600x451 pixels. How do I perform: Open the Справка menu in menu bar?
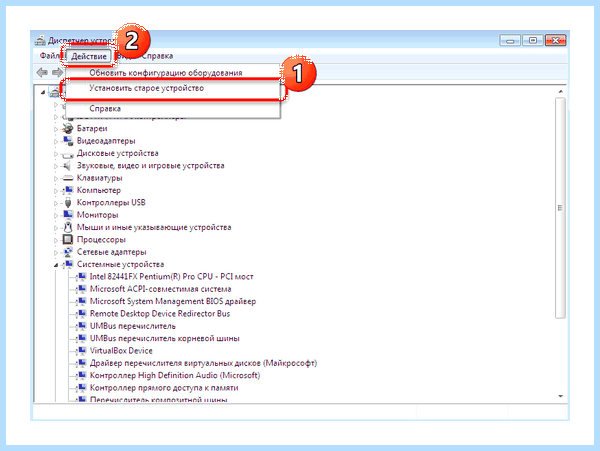tap(157, 56)
